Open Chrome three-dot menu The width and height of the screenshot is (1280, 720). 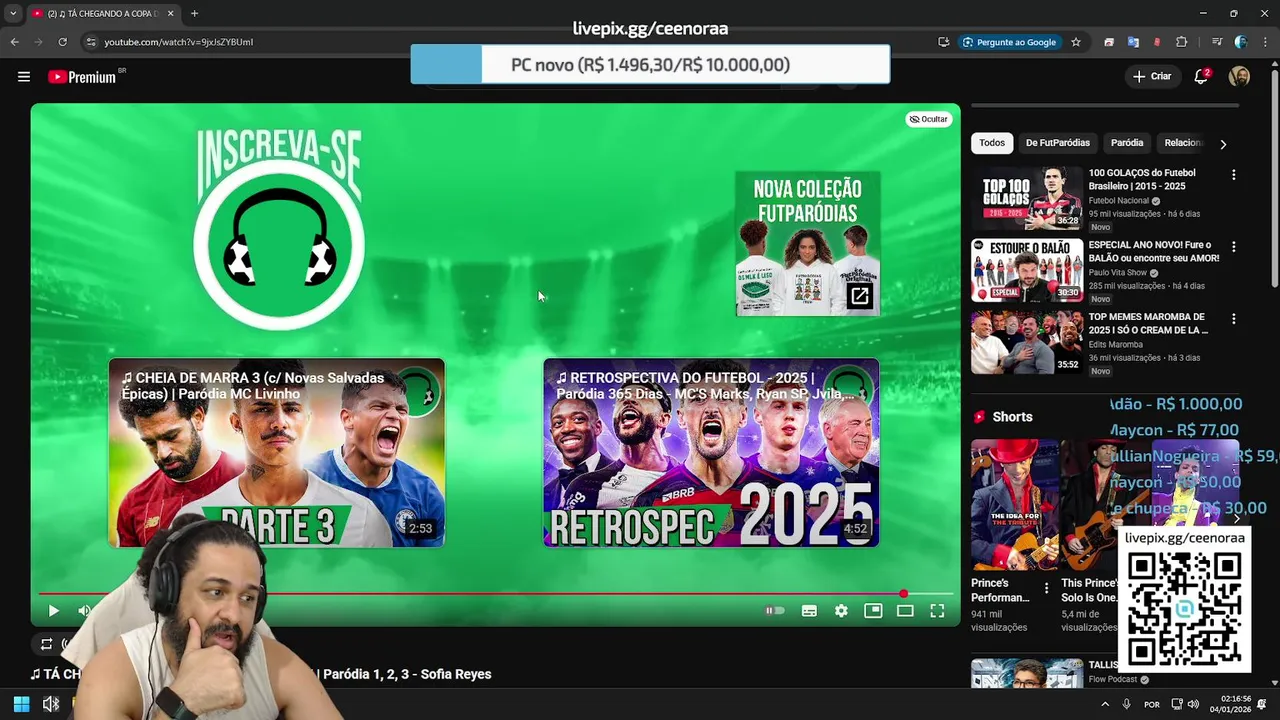(x=1265, y=42)
